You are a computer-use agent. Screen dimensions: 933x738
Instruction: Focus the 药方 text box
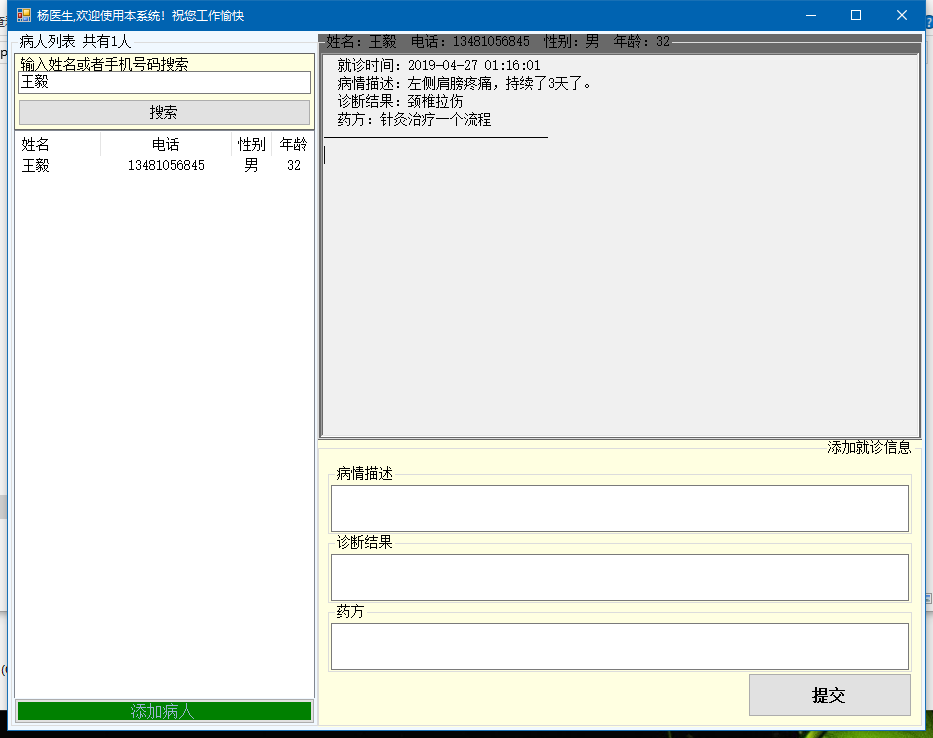point(620,646)
